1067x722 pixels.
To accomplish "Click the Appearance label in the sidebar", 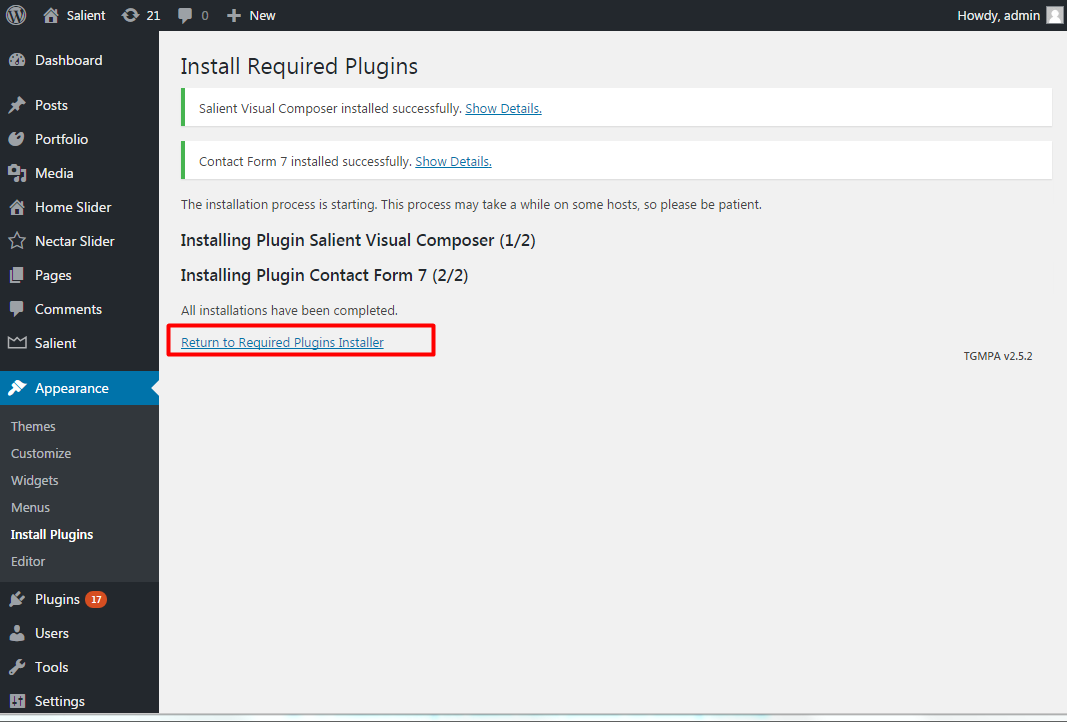I will point(71,388).
